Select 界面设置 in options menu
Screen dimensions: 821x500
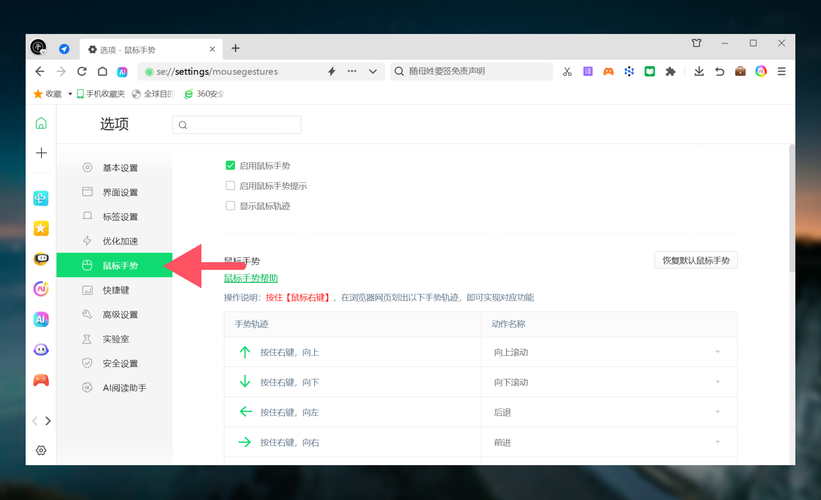point(115,192)
